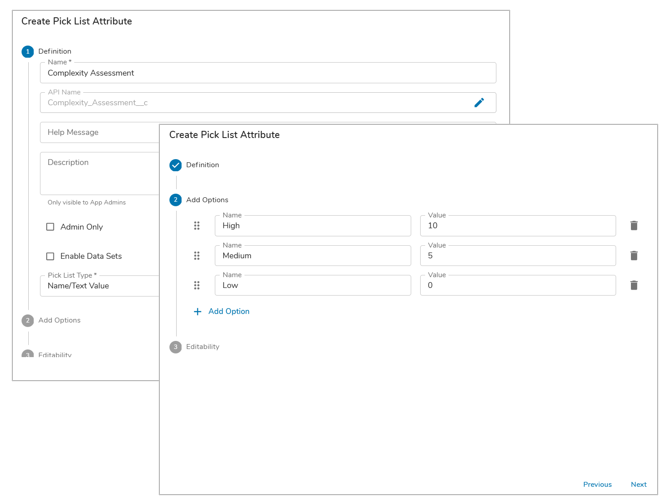Screen dimensions: 667x503
Task: Expand step 3 Editability in front dialog
Action: click(x=202, y=347)
